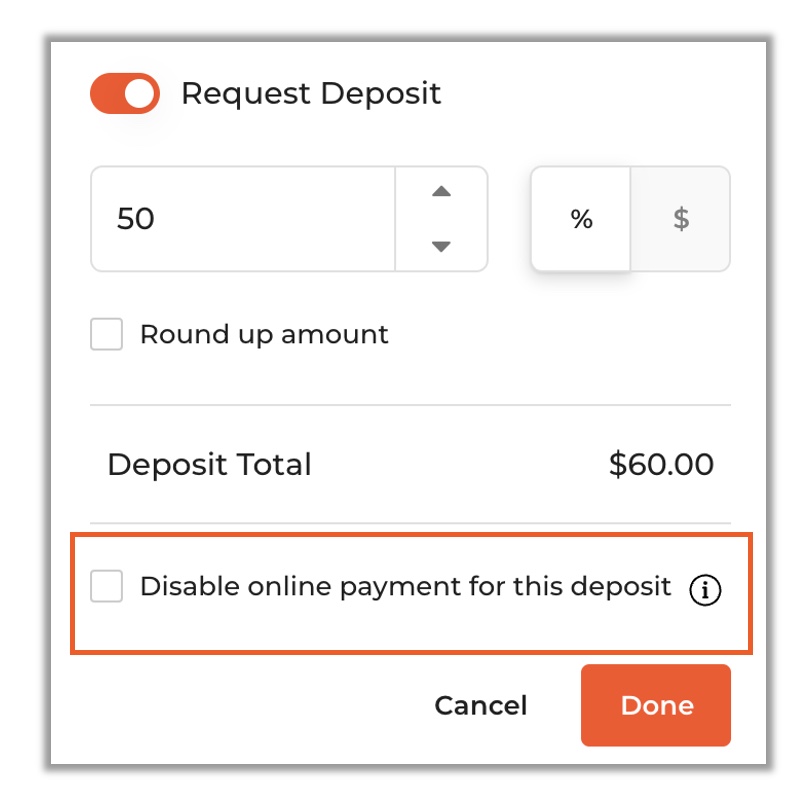Click the empty space inside the orange highlighted section
This screenshot has height=798, width=806.
pos(411,630)
